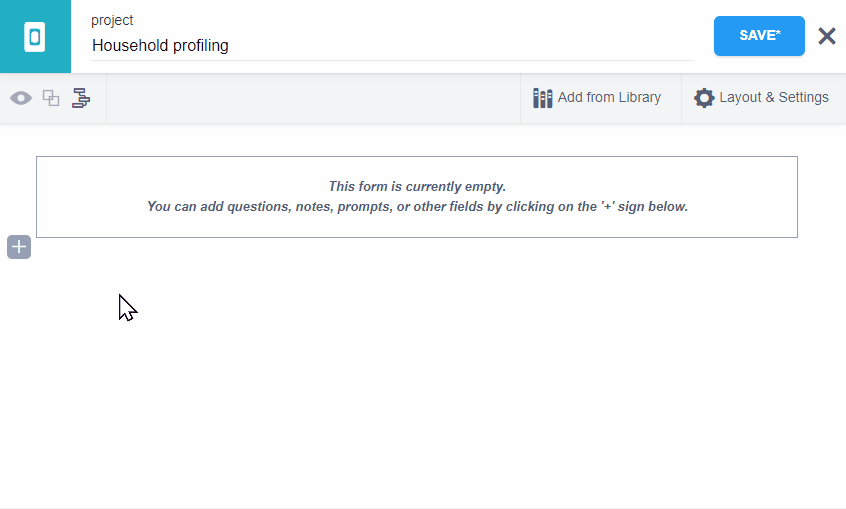
Task: Click the teal project form icon
Action: pyautogui.click(x=35, y=37)
